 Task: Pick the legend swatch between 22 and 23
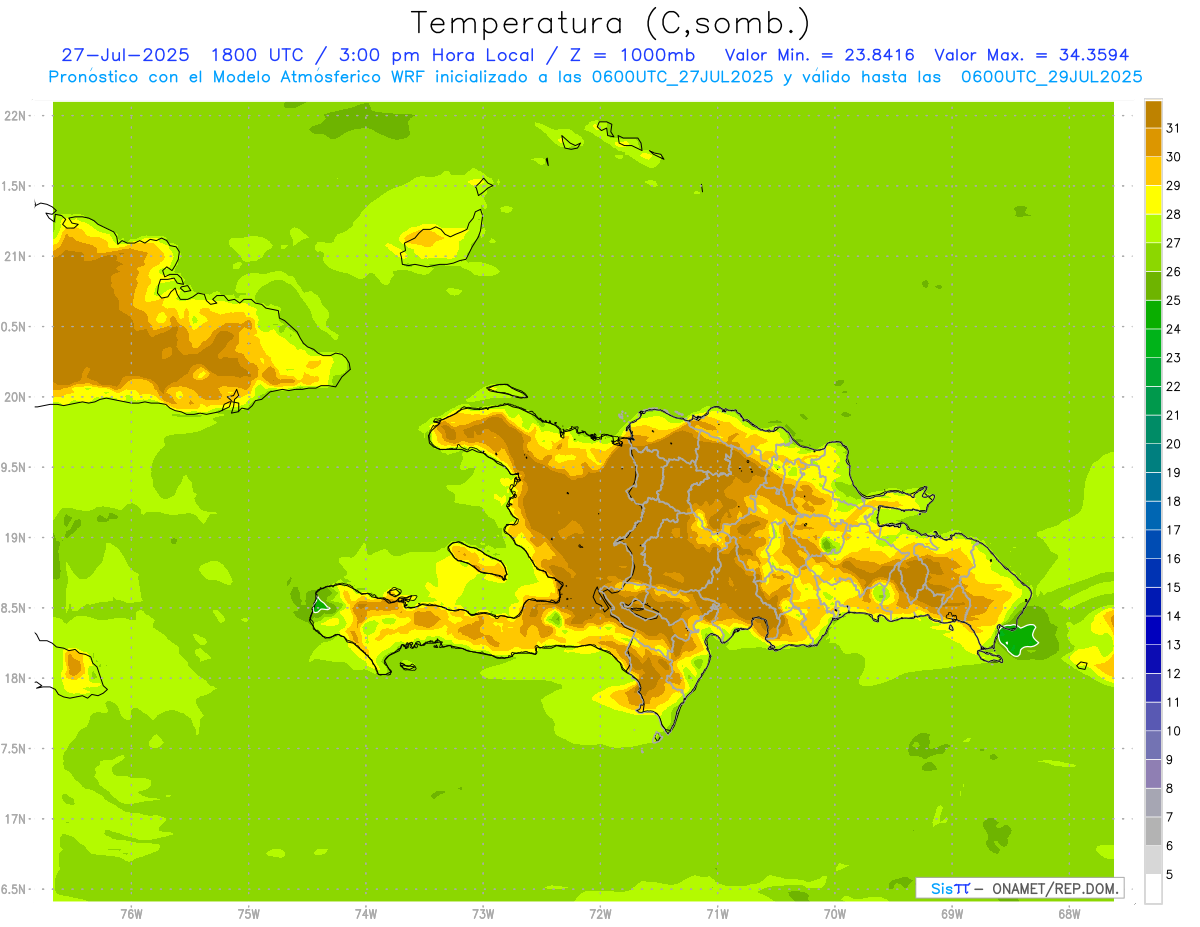click(1153, 372)
